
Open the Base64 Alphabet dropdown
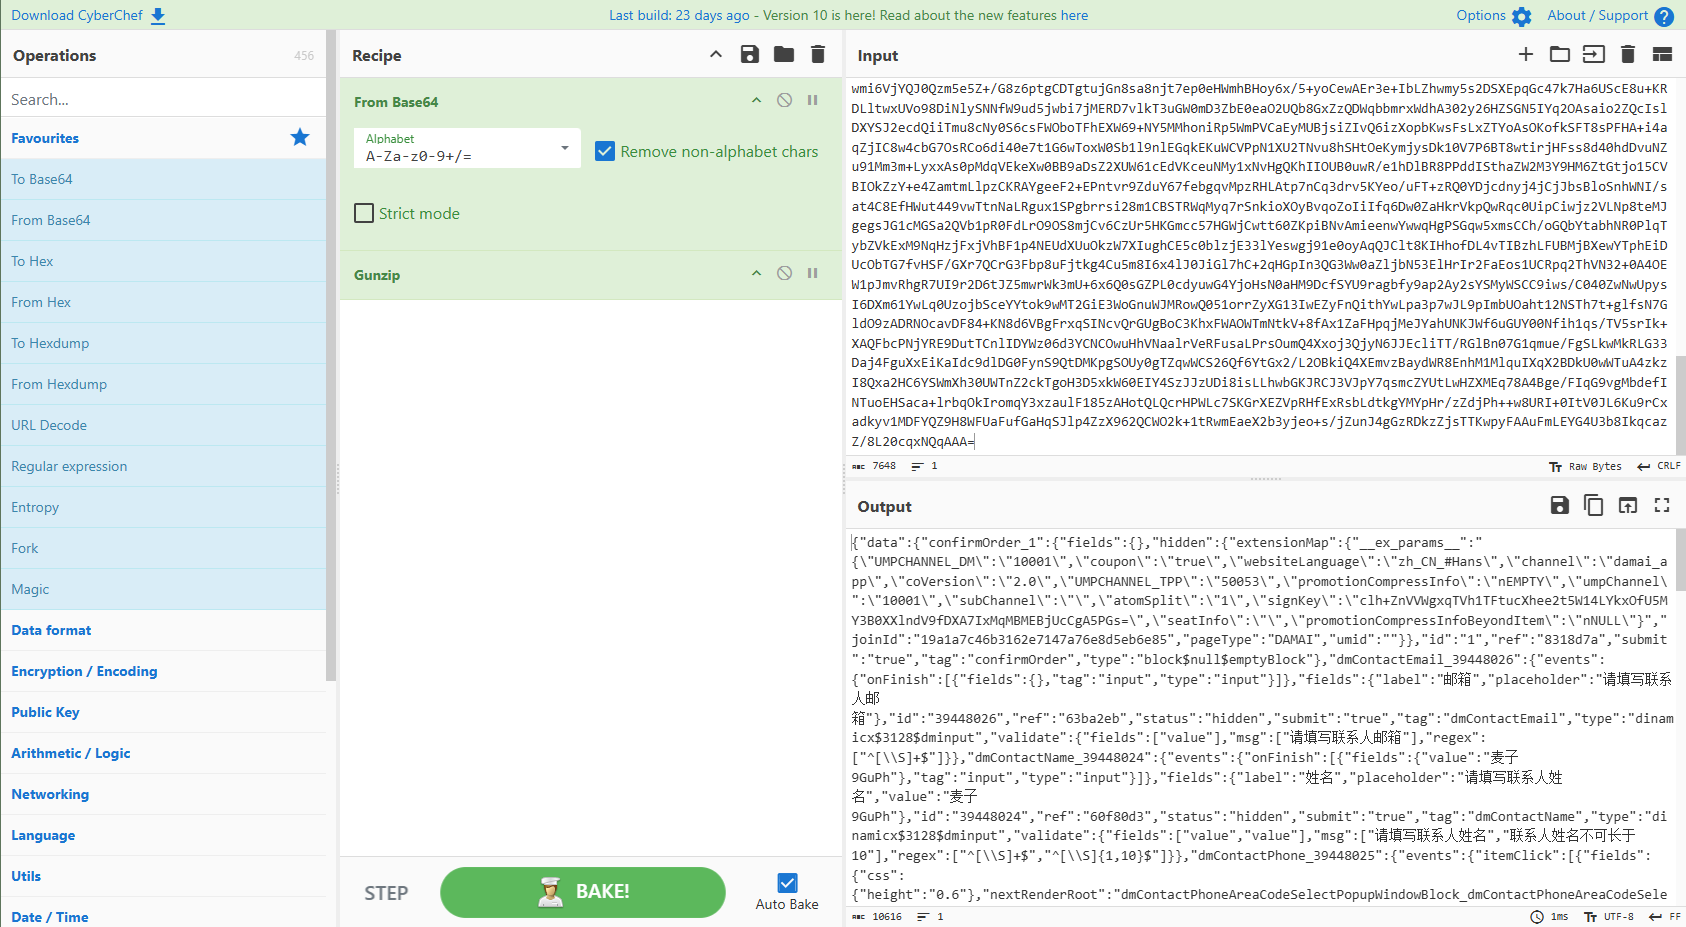[x=467, y=148]
